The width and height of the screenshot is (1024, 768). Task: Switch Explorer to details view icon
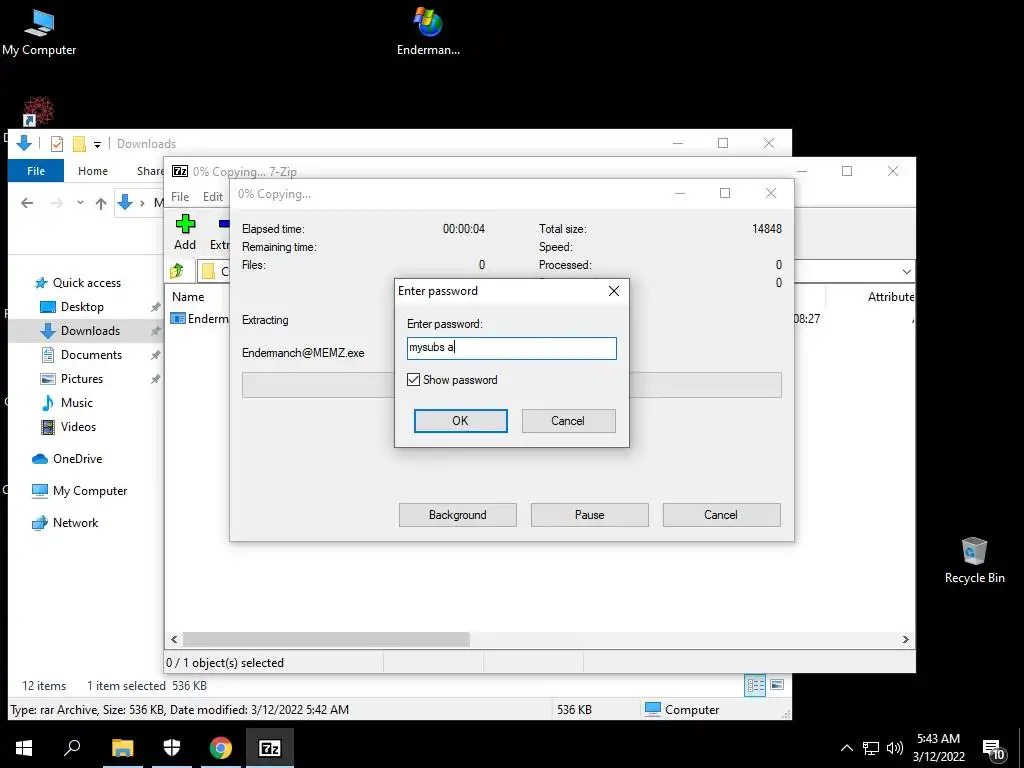[755, 685]
